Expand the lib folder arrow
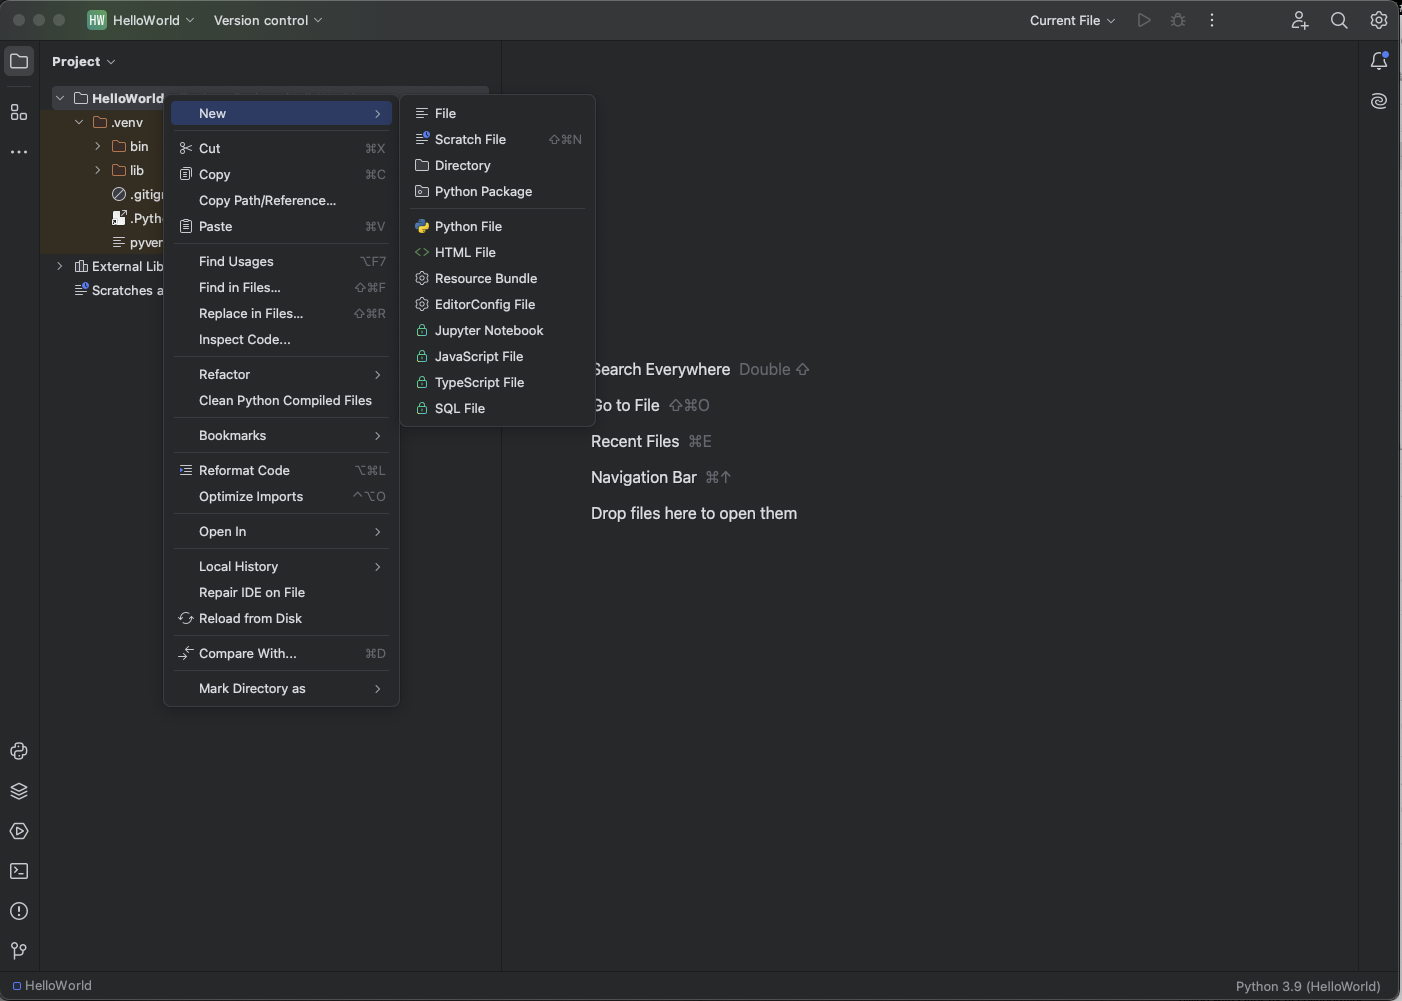 [x=98, y=170]
